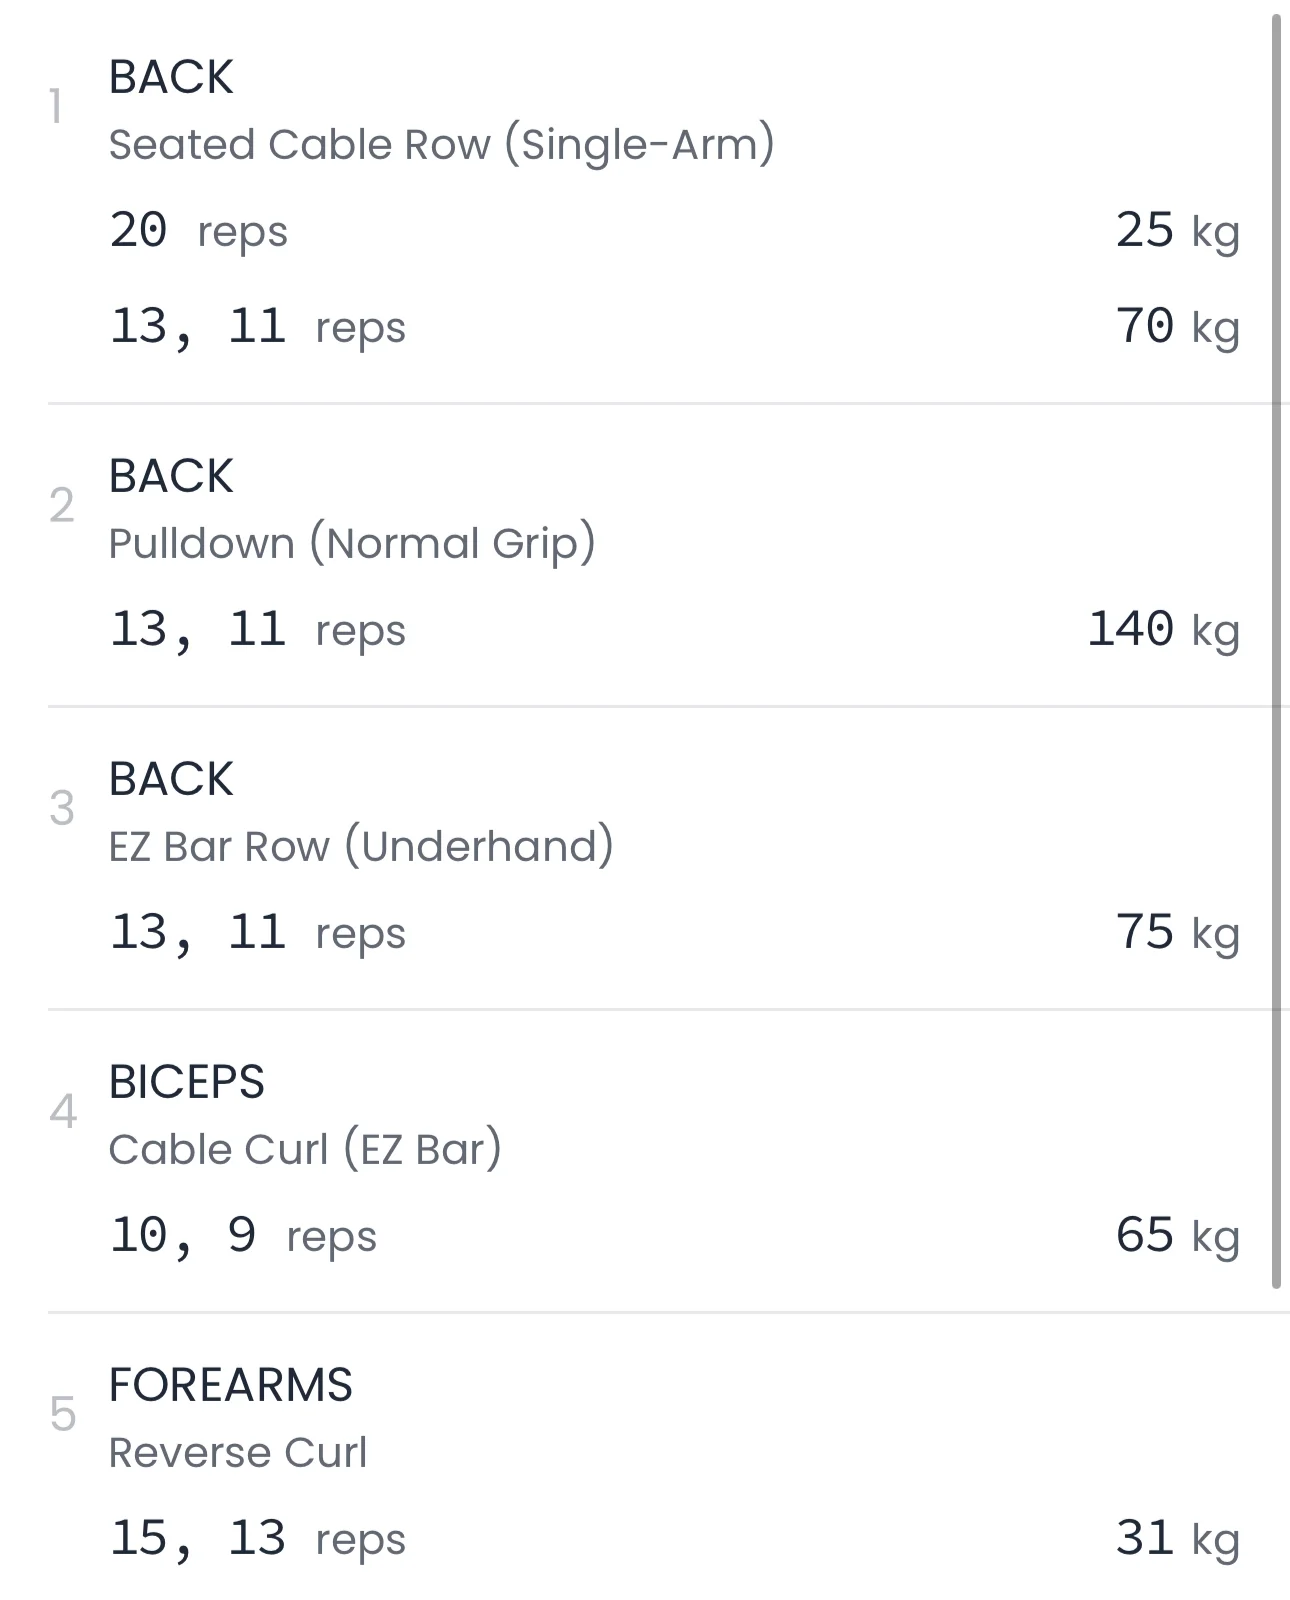Tap exercise number 5 in the list

pyautogui.click(x=62, y=1414)
